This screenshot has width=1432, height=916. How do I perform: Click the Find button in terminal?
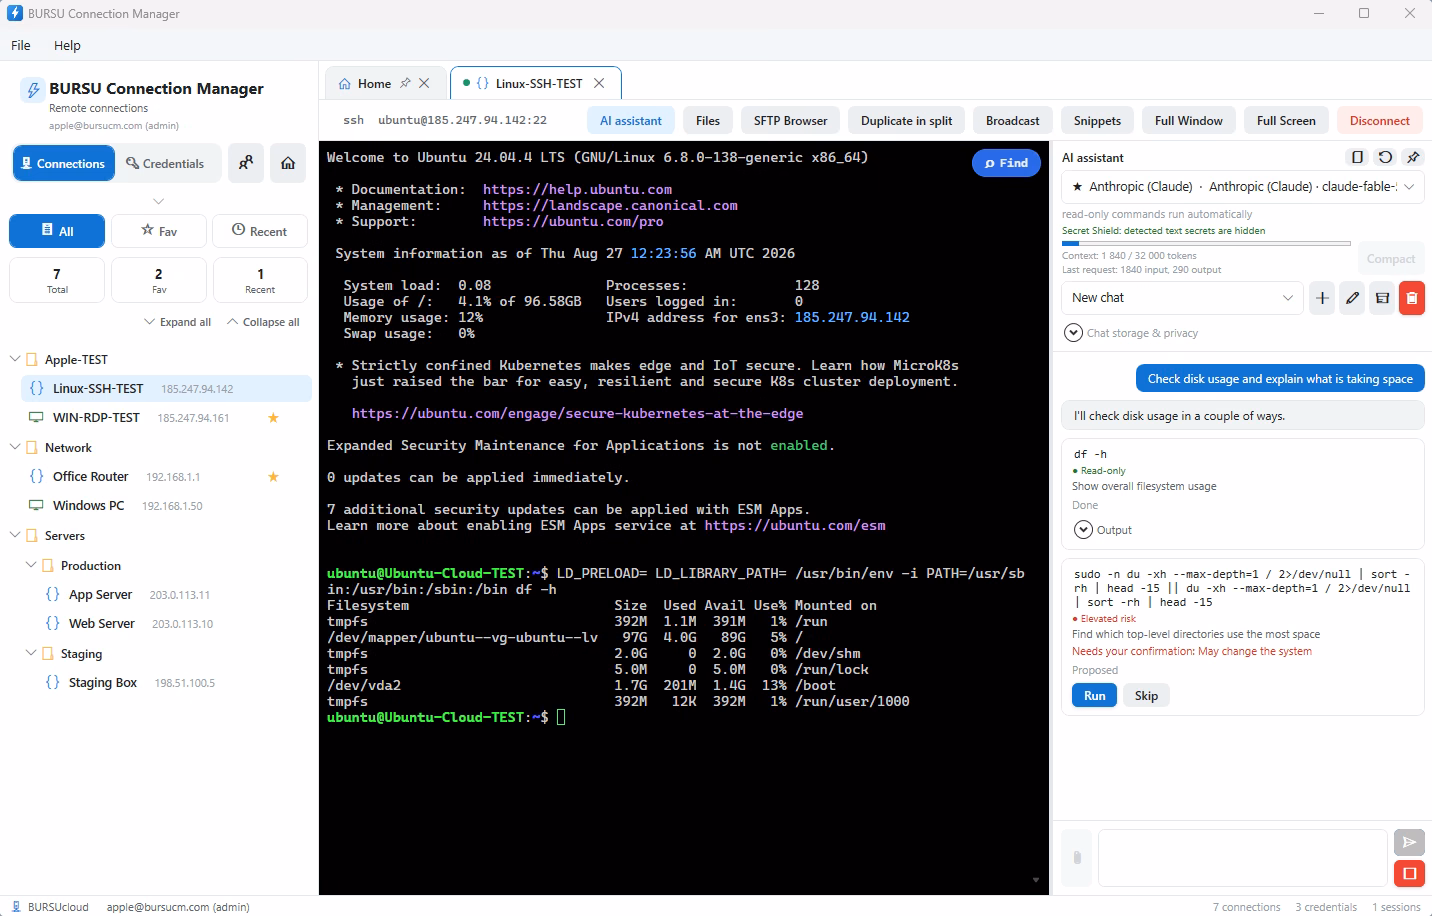pyautogui.click(x=1006, y=163)
